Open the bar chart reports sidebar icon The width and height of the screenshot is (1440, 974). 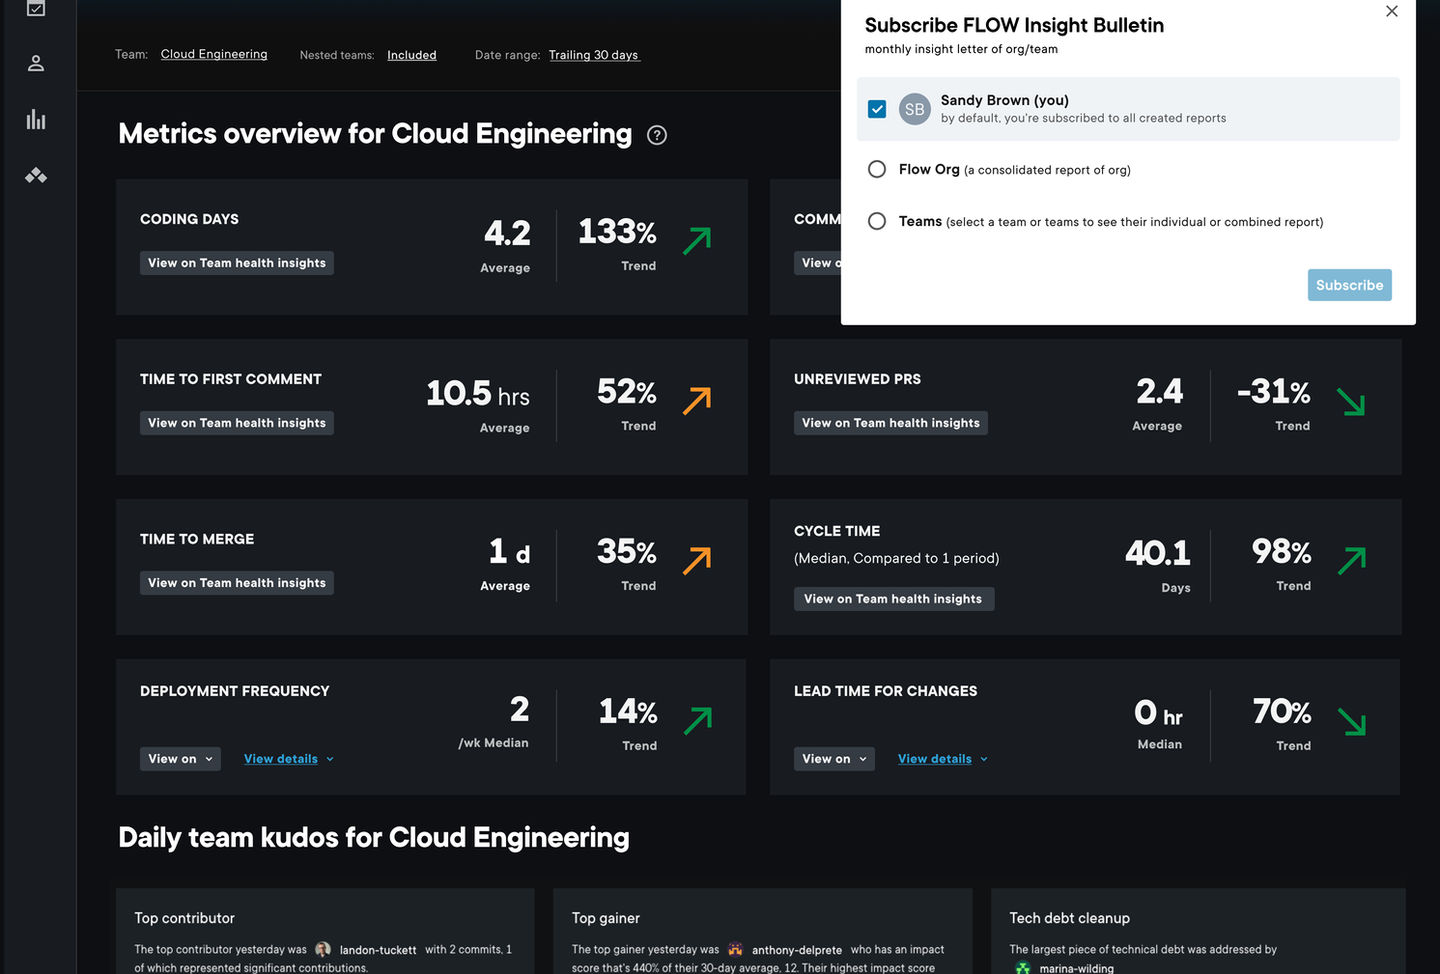pos(36,120)
